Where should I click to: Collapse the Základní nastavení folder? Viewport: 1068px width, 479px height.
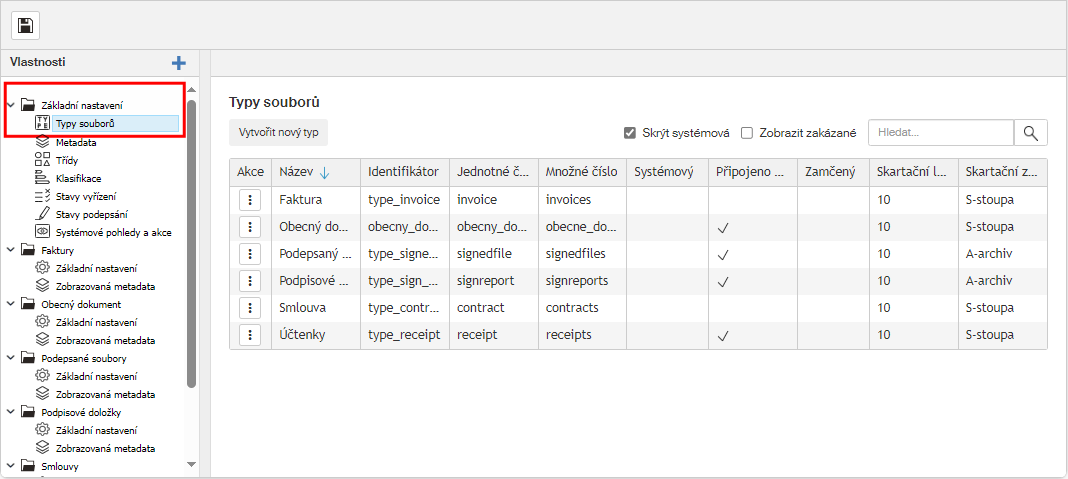(11, 105)
